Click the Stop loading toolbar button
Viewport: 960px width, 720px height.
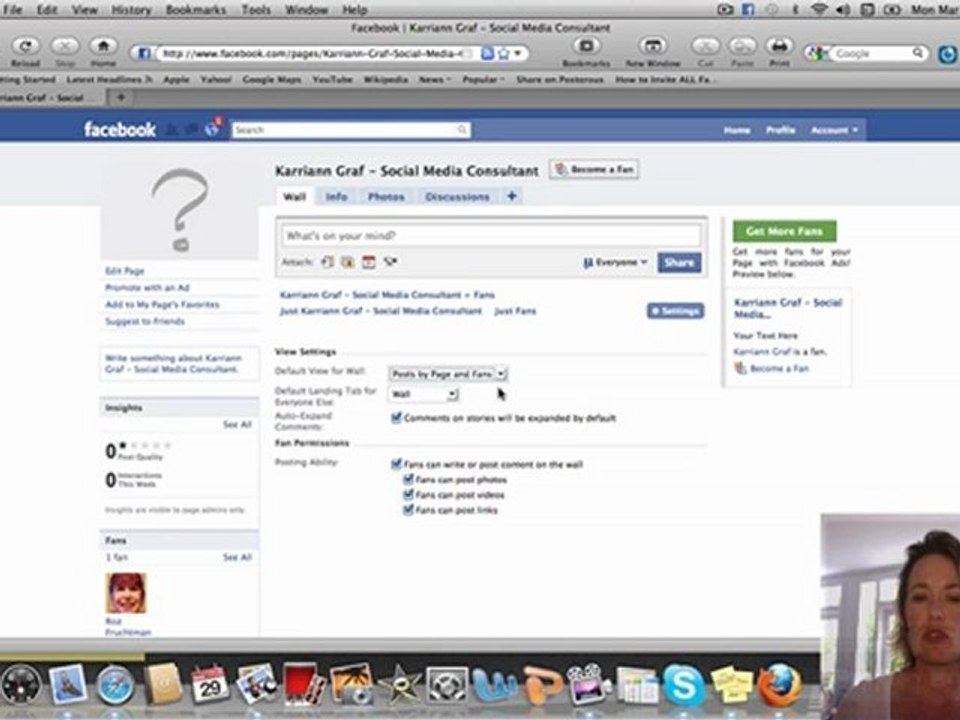(x=65, y=46)
